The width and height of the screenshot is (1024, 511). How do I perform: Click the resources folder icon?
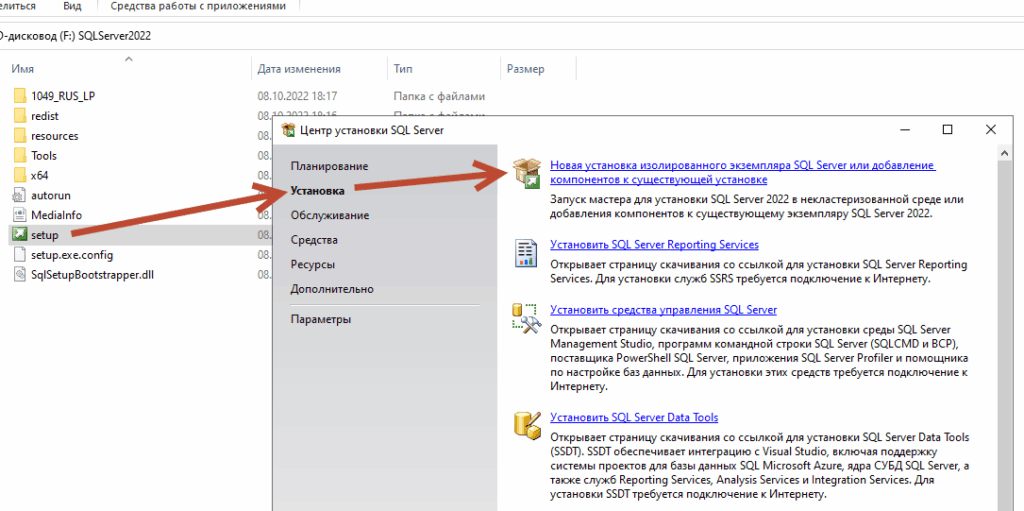click(20, 136)
